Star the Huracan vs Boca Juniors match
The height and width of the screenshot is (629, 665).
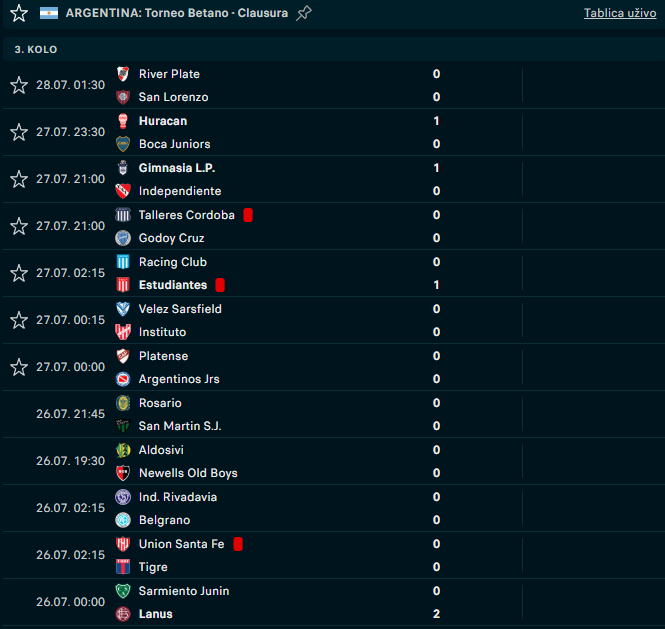point(19,132)
